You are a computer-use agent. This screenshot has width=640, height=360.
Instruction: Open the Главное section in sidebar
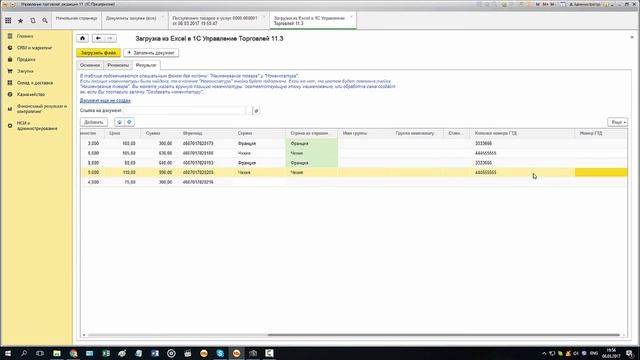click(x=25, y=36)
